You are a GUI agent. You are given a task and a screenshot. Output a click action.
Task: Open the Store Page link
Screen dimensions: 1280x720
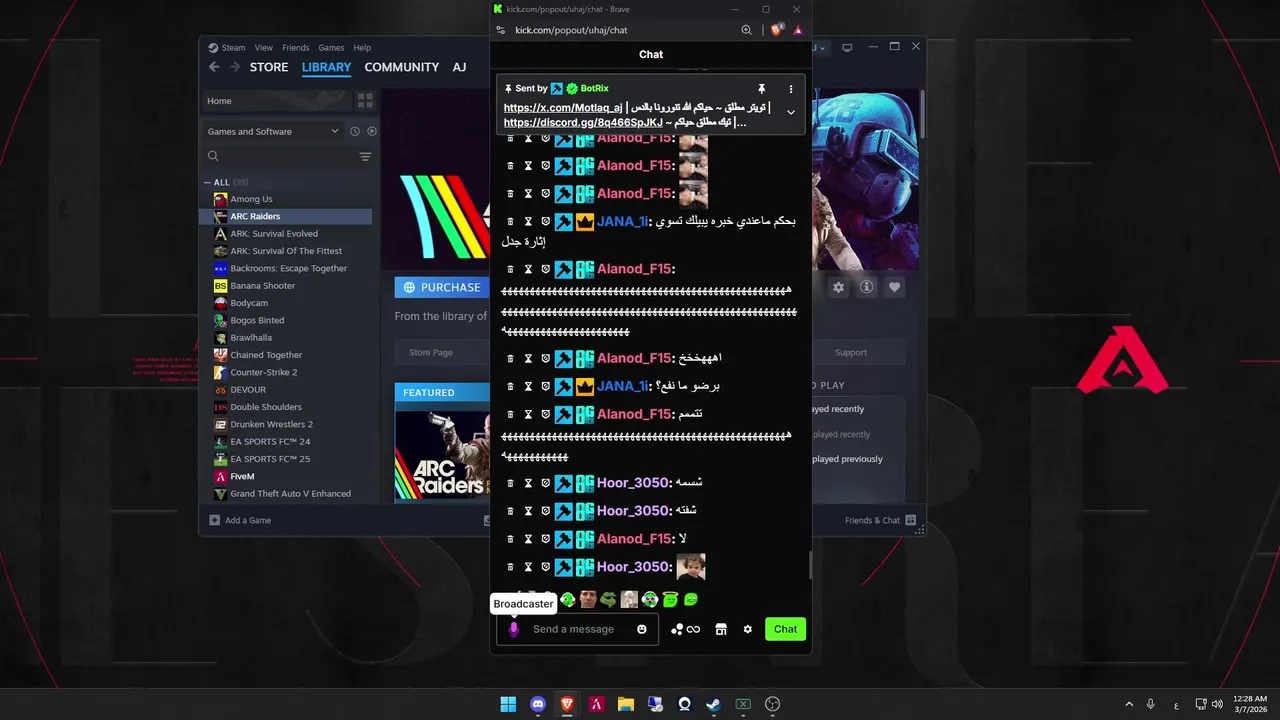431,352
